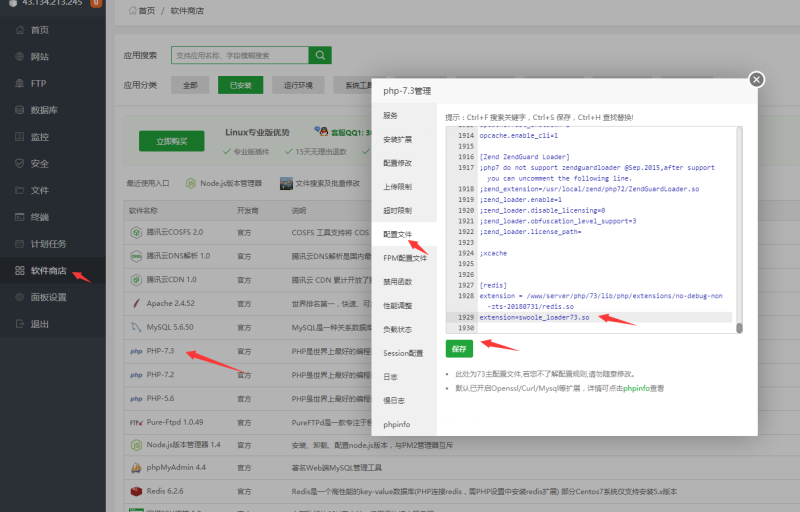Image resolution: width=800 pixels, height=512 pixels.
Task: Open the phpinfo link in the note
Action: click(636, 389)
